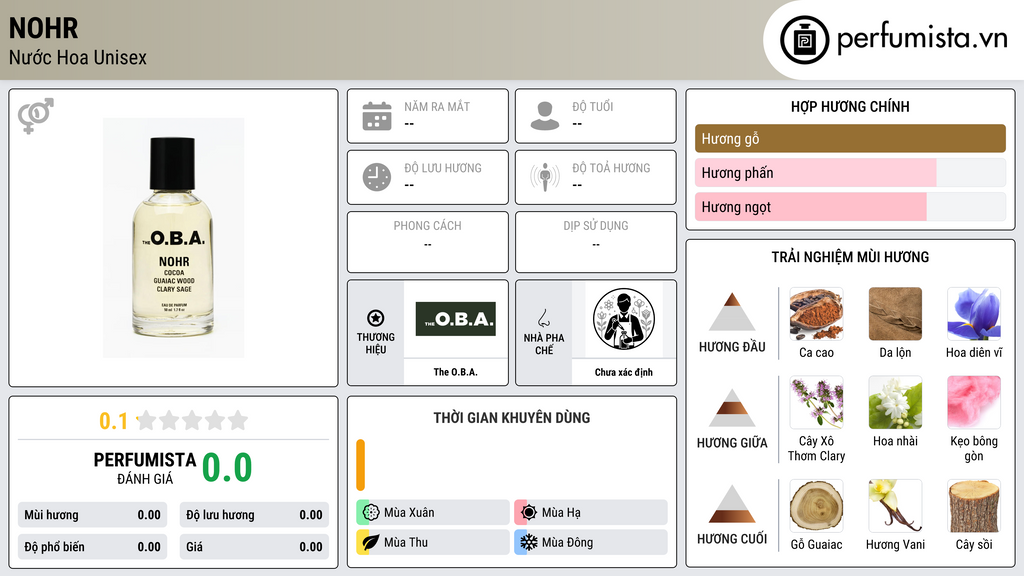Screen dimensions: 1024x576
Task: Click the Trải nghiệm mùi hương heading
Action: click(850, 257)
